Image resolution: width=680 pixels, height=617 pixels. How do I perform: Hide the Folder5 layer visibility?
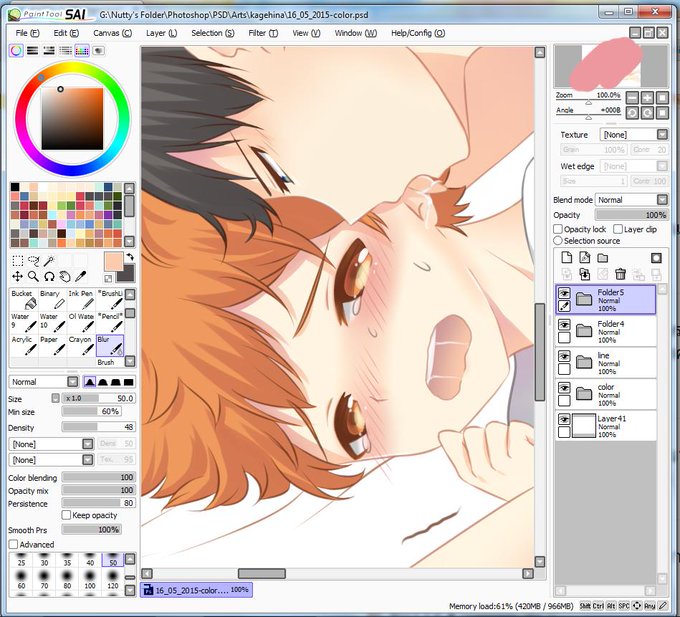click(564, 293)
